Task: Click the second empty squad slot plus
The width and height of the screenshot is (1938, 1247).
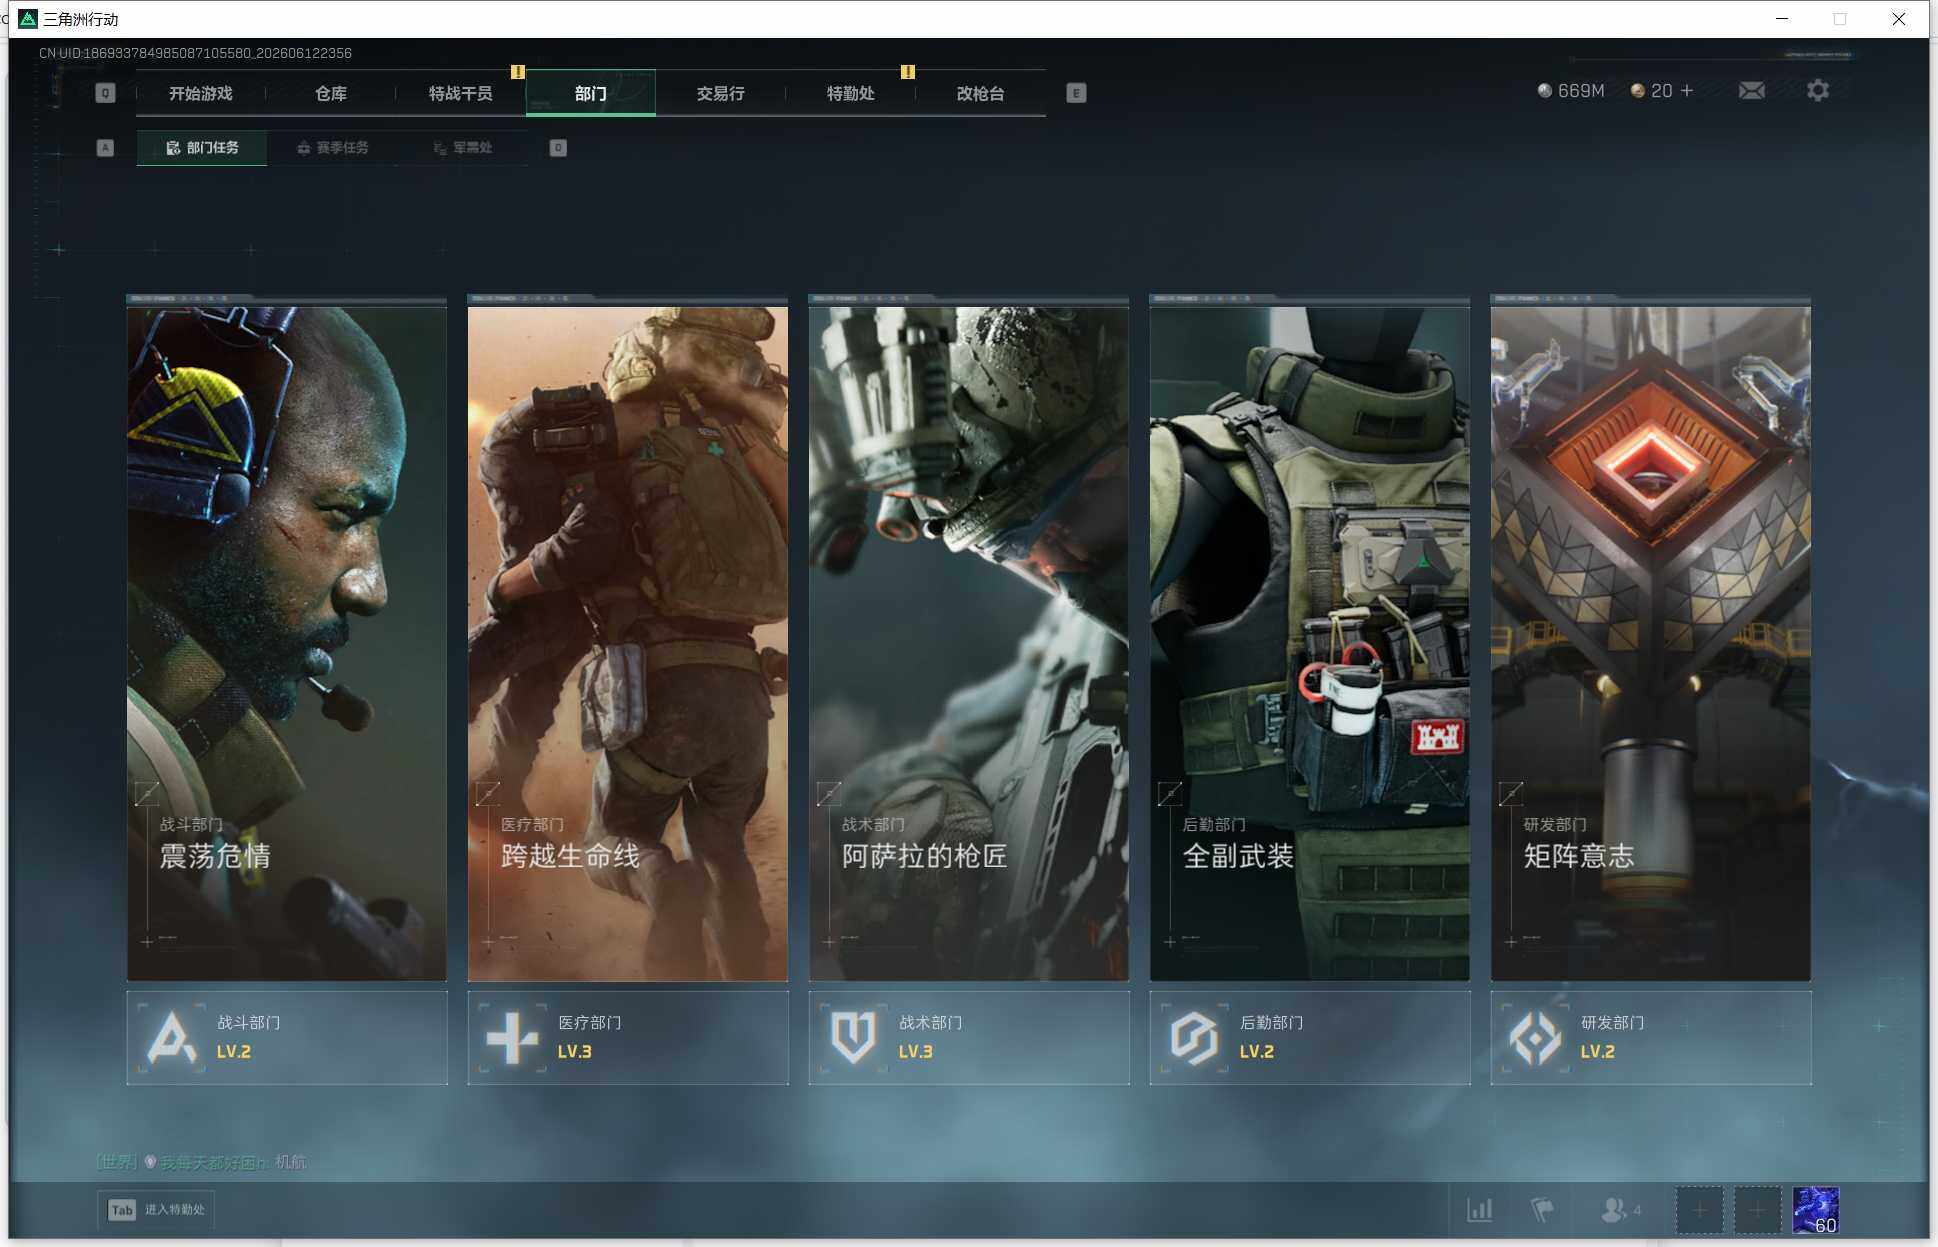Action: [x=1757, y=1211]
